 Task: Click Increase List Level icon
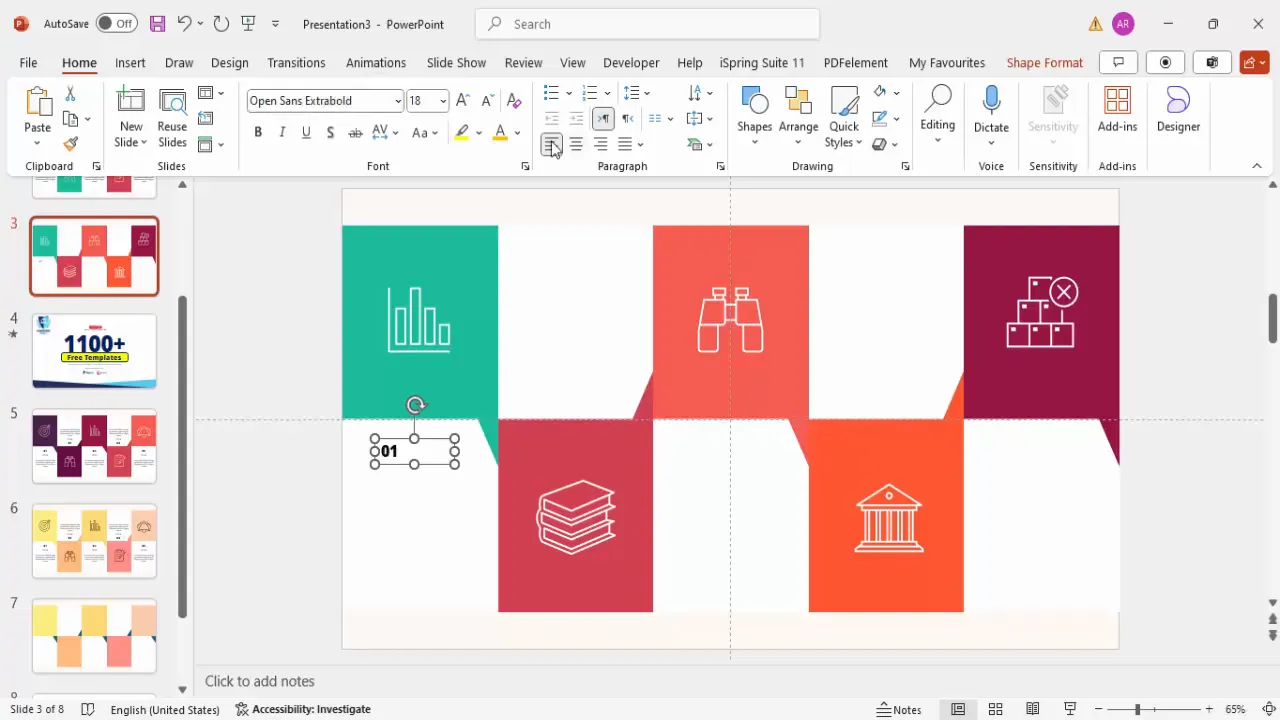(576, 119)
